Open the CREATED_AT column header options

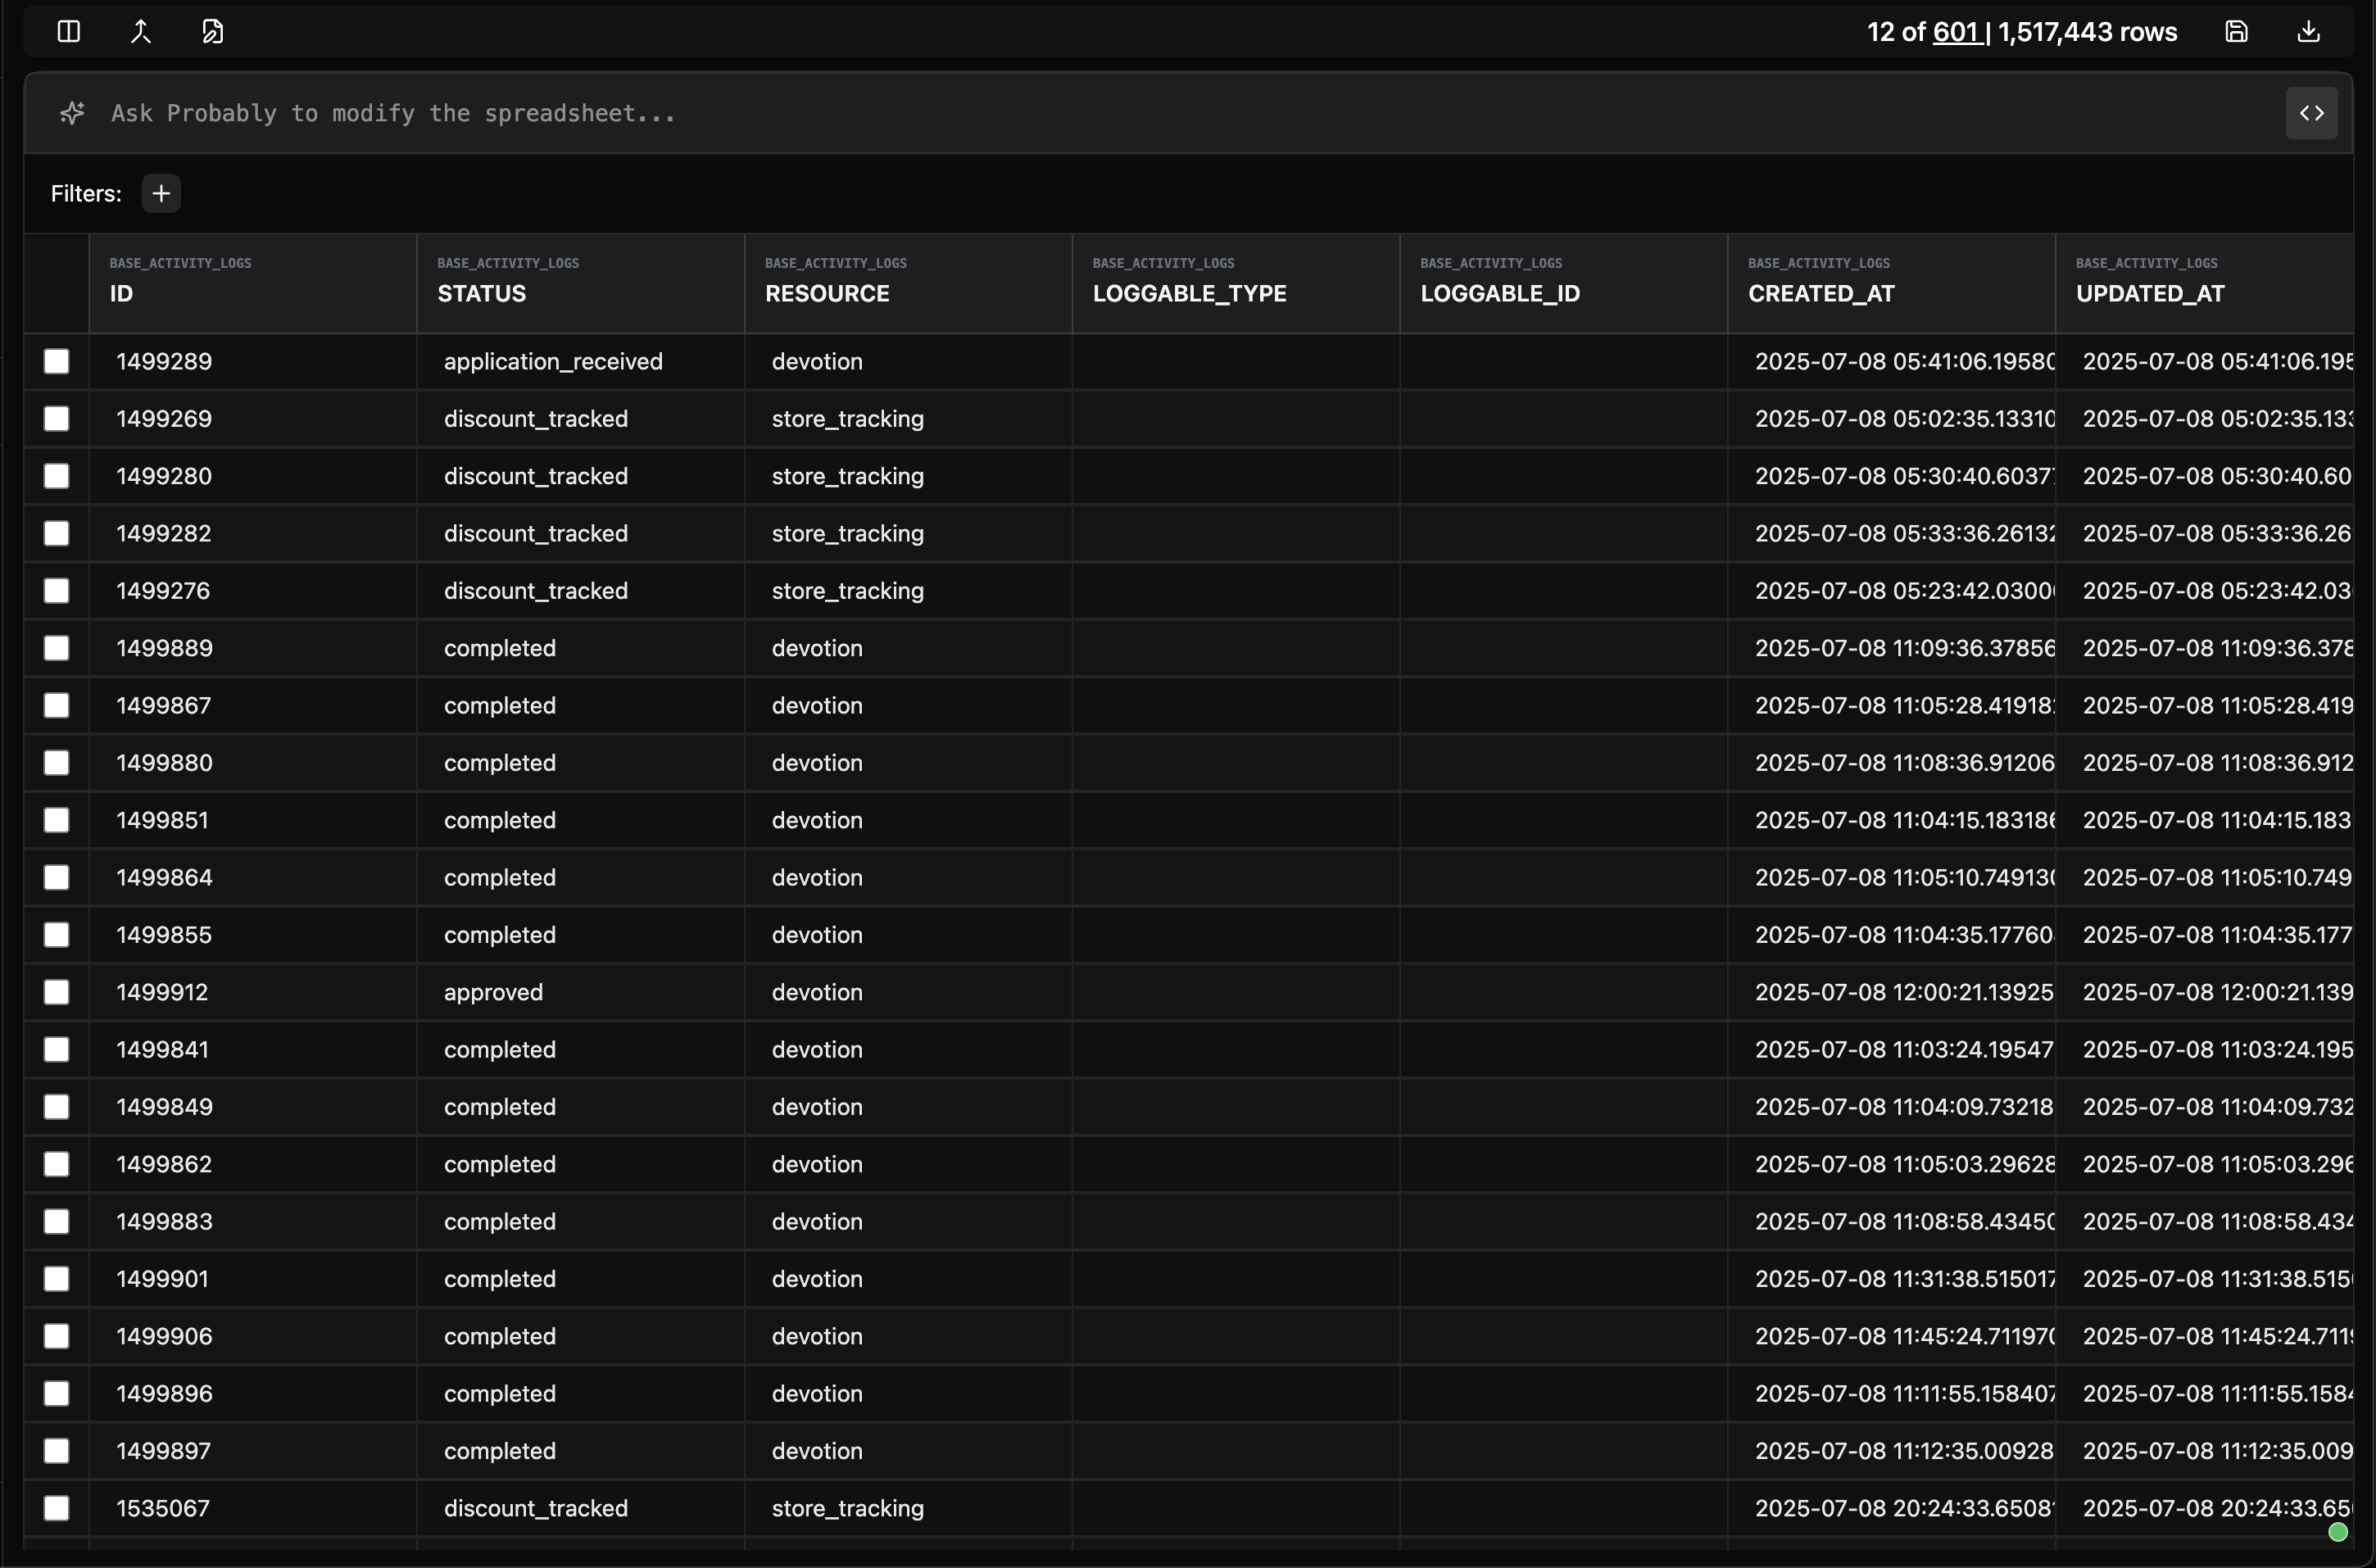(1821, 293)
